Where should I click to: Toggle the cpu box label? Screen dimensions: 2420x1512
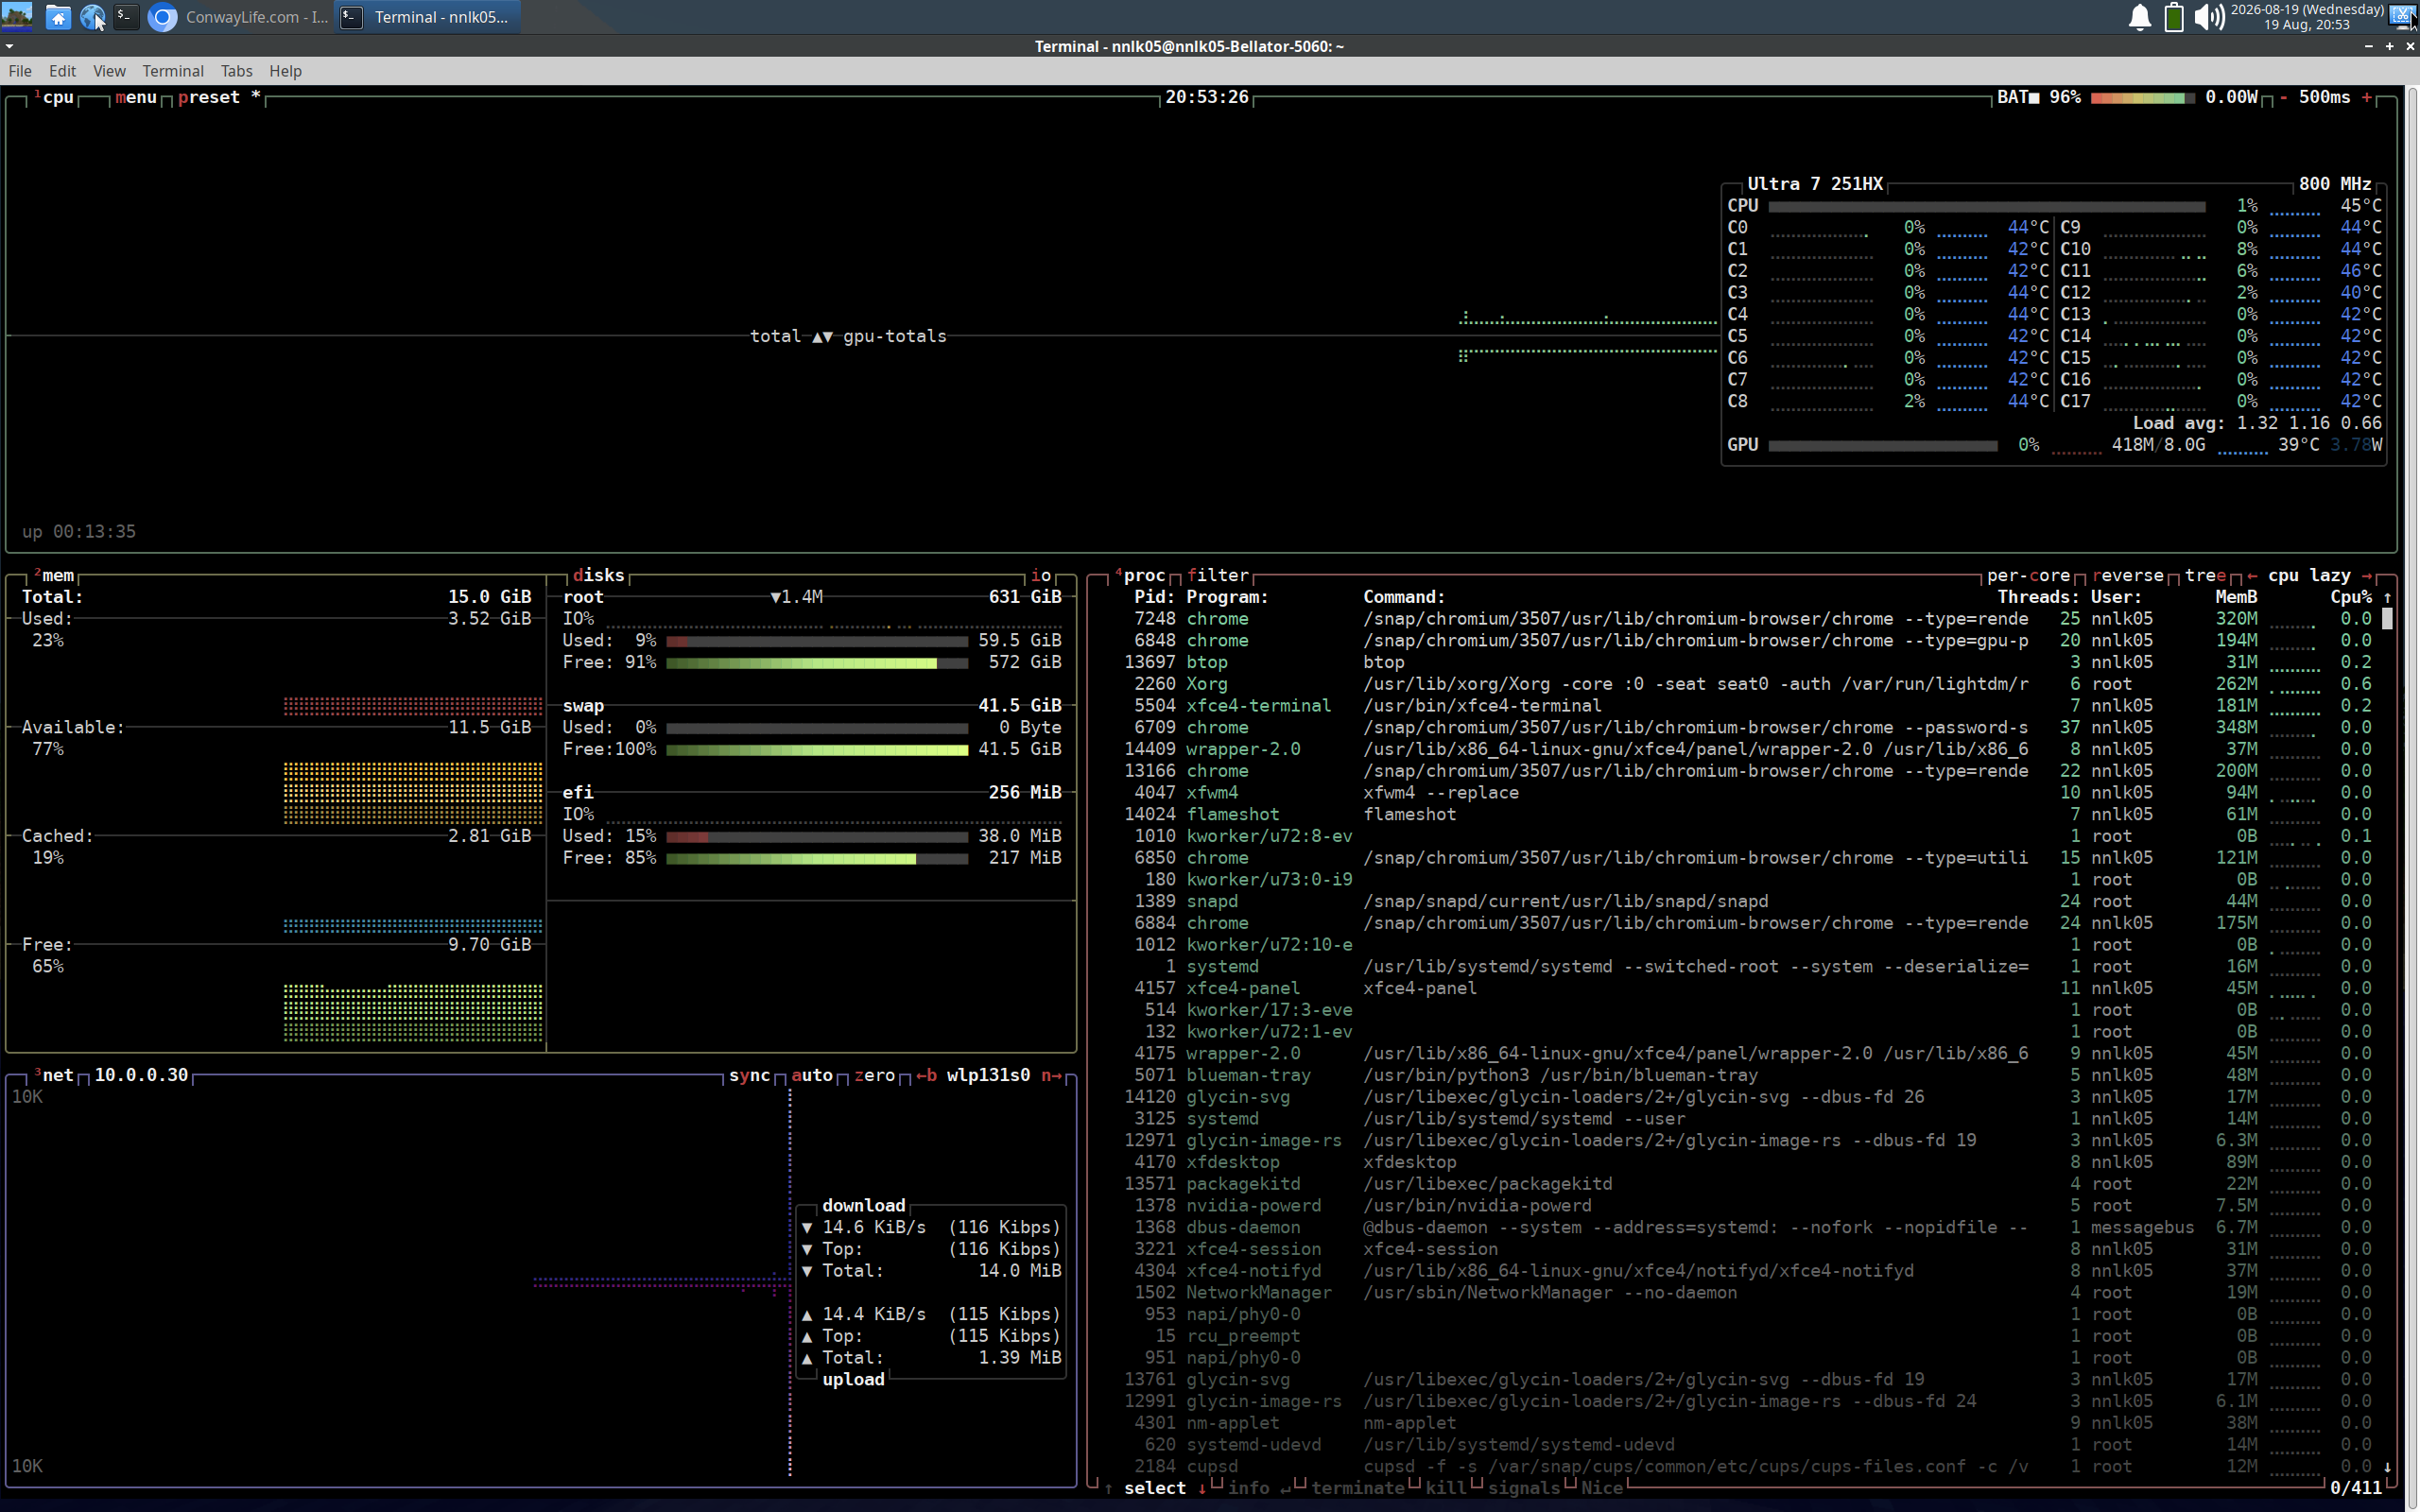coord(55,97)
